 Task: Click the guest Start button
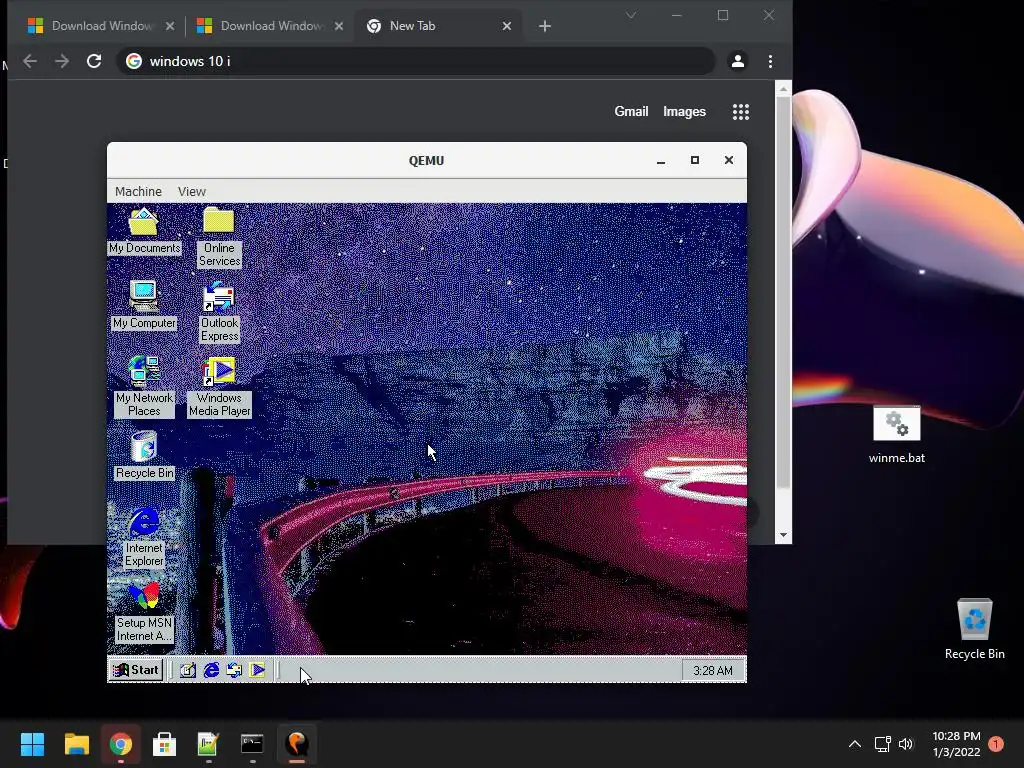[x=136, y=670]
